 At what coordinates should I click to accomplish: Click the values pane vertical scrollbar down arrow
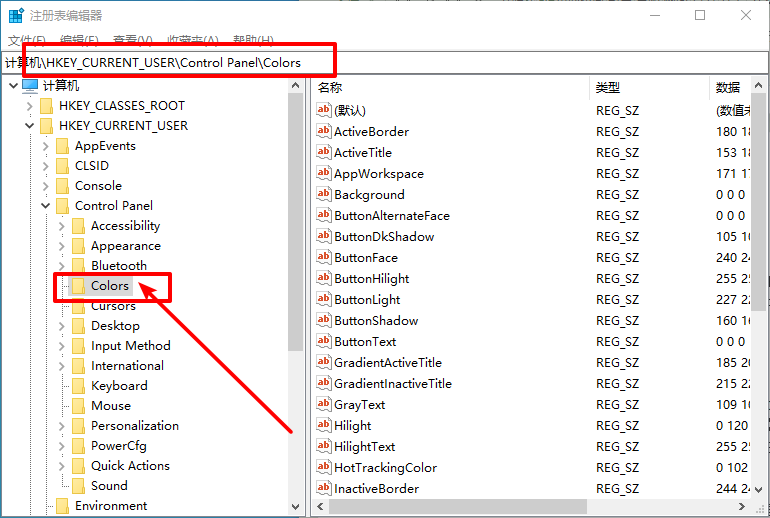click(759, 490)
